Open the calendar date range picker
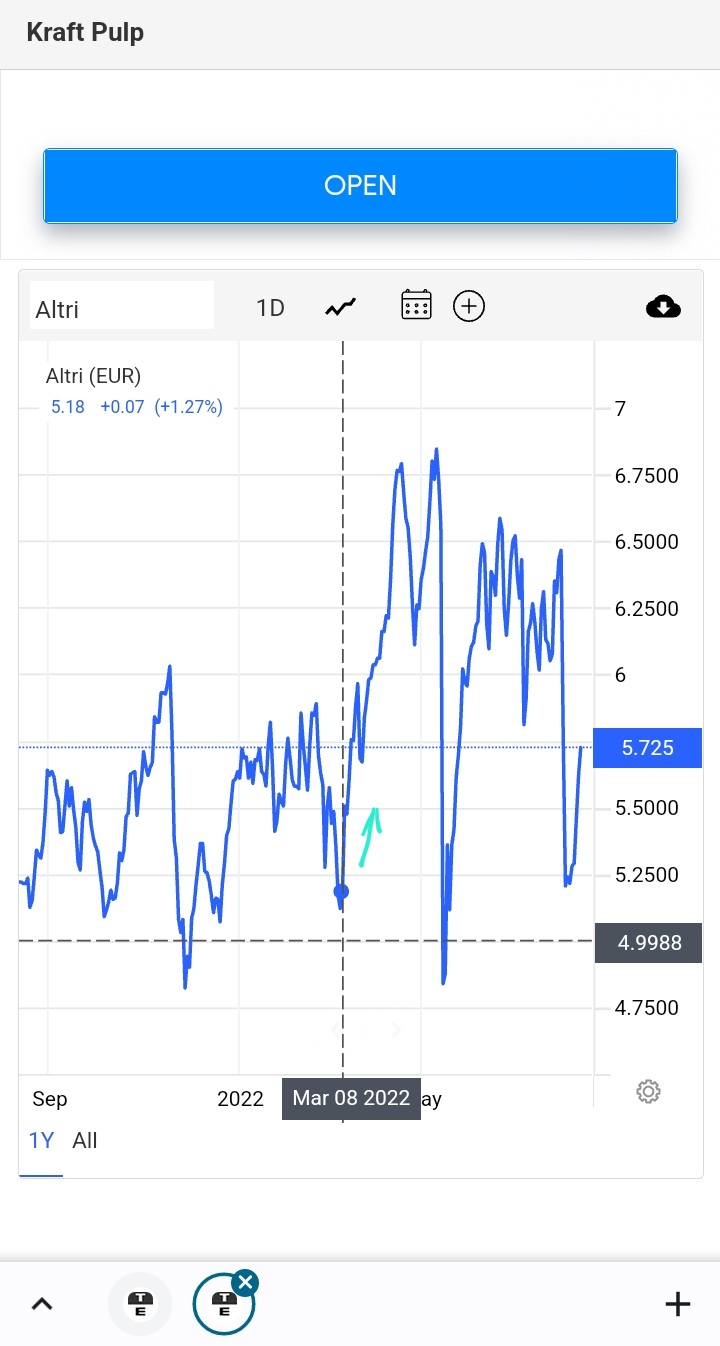720x1346 pixels. point(416,305)
